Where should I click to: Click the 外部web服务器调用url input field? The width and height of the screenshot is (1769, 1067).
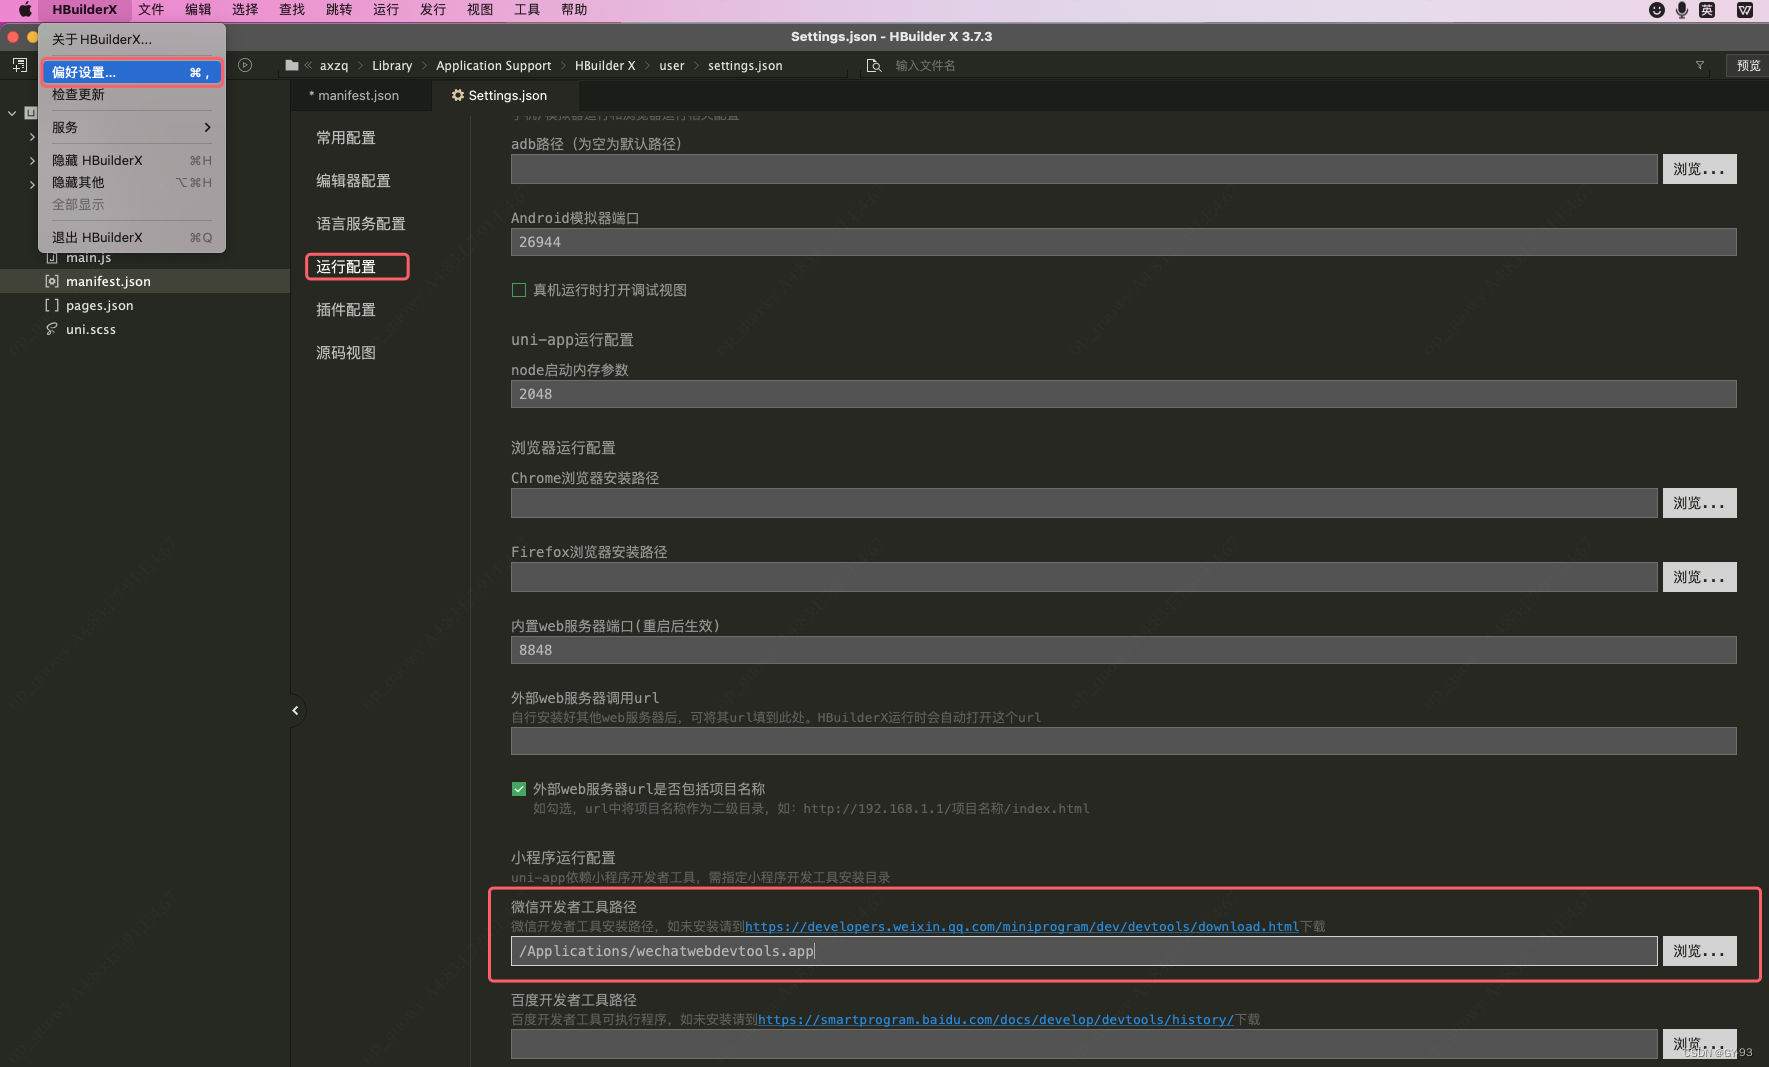(1123, 741)
